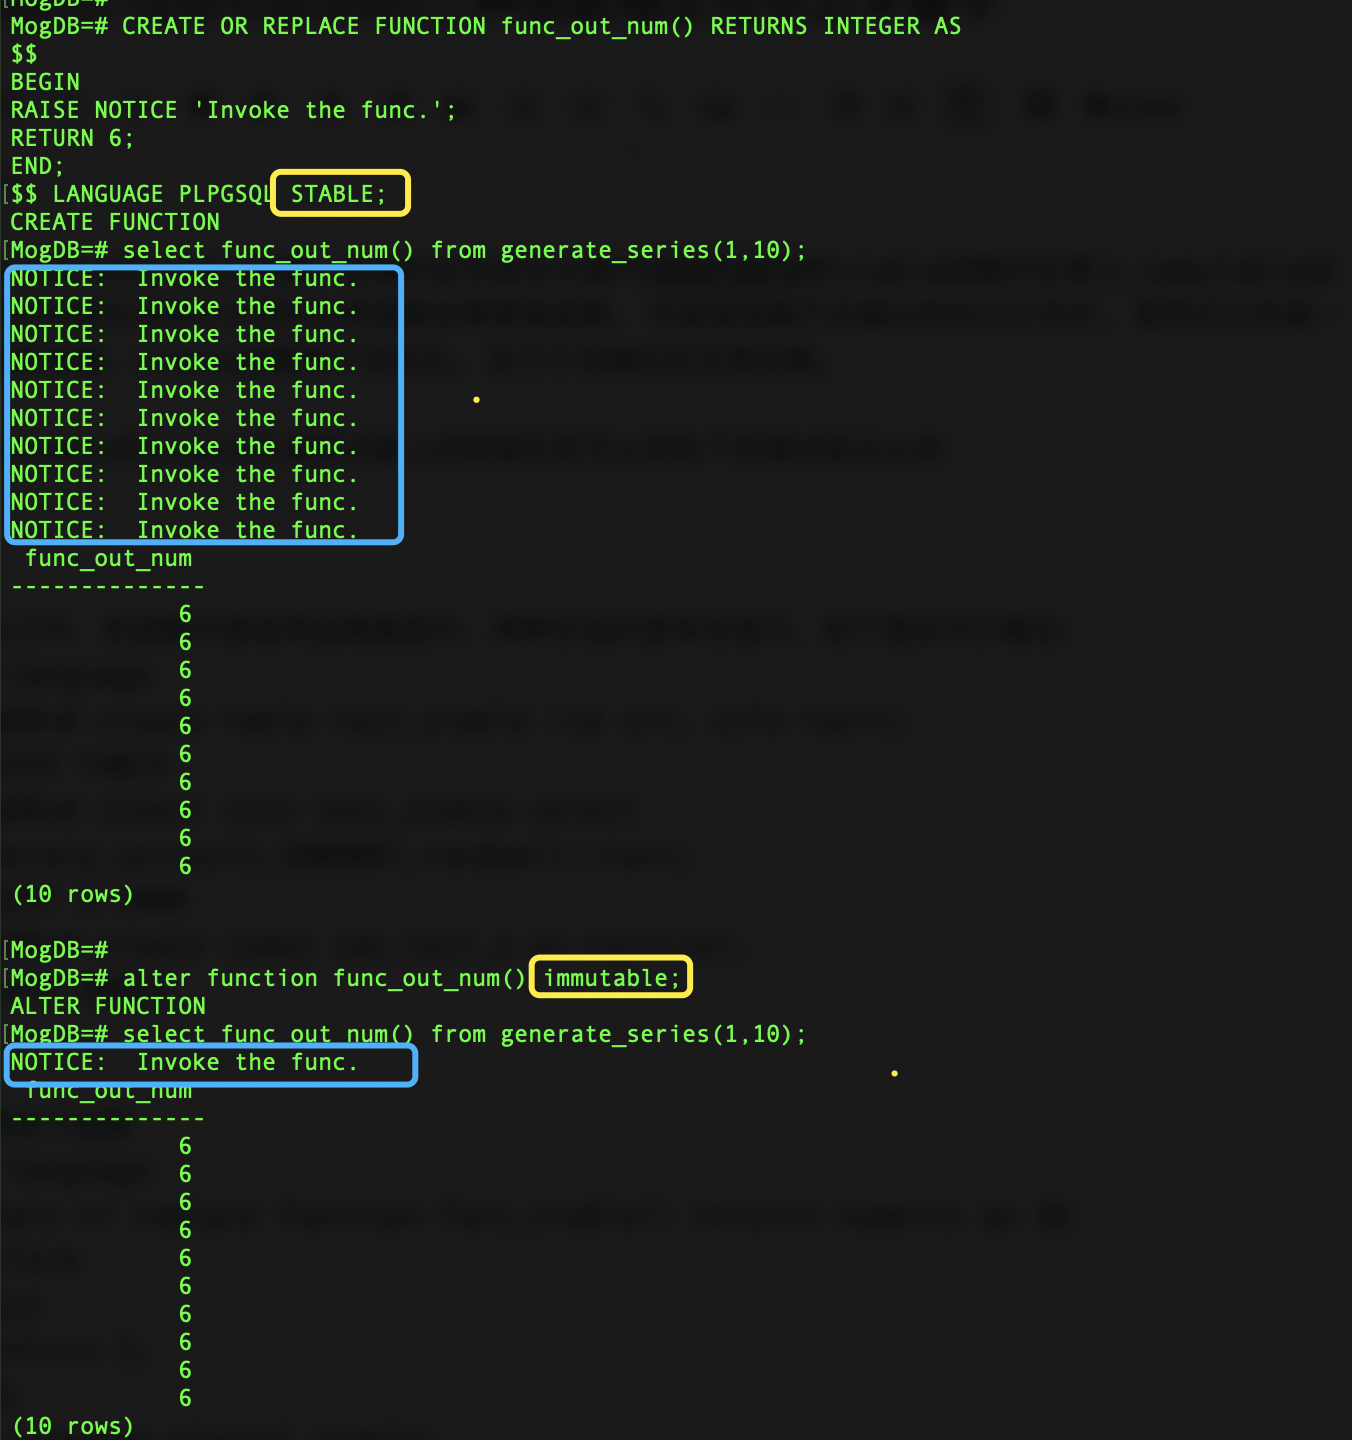
Task: Click the 'alter function func_out_num()' command text
Action: (325, 978)
